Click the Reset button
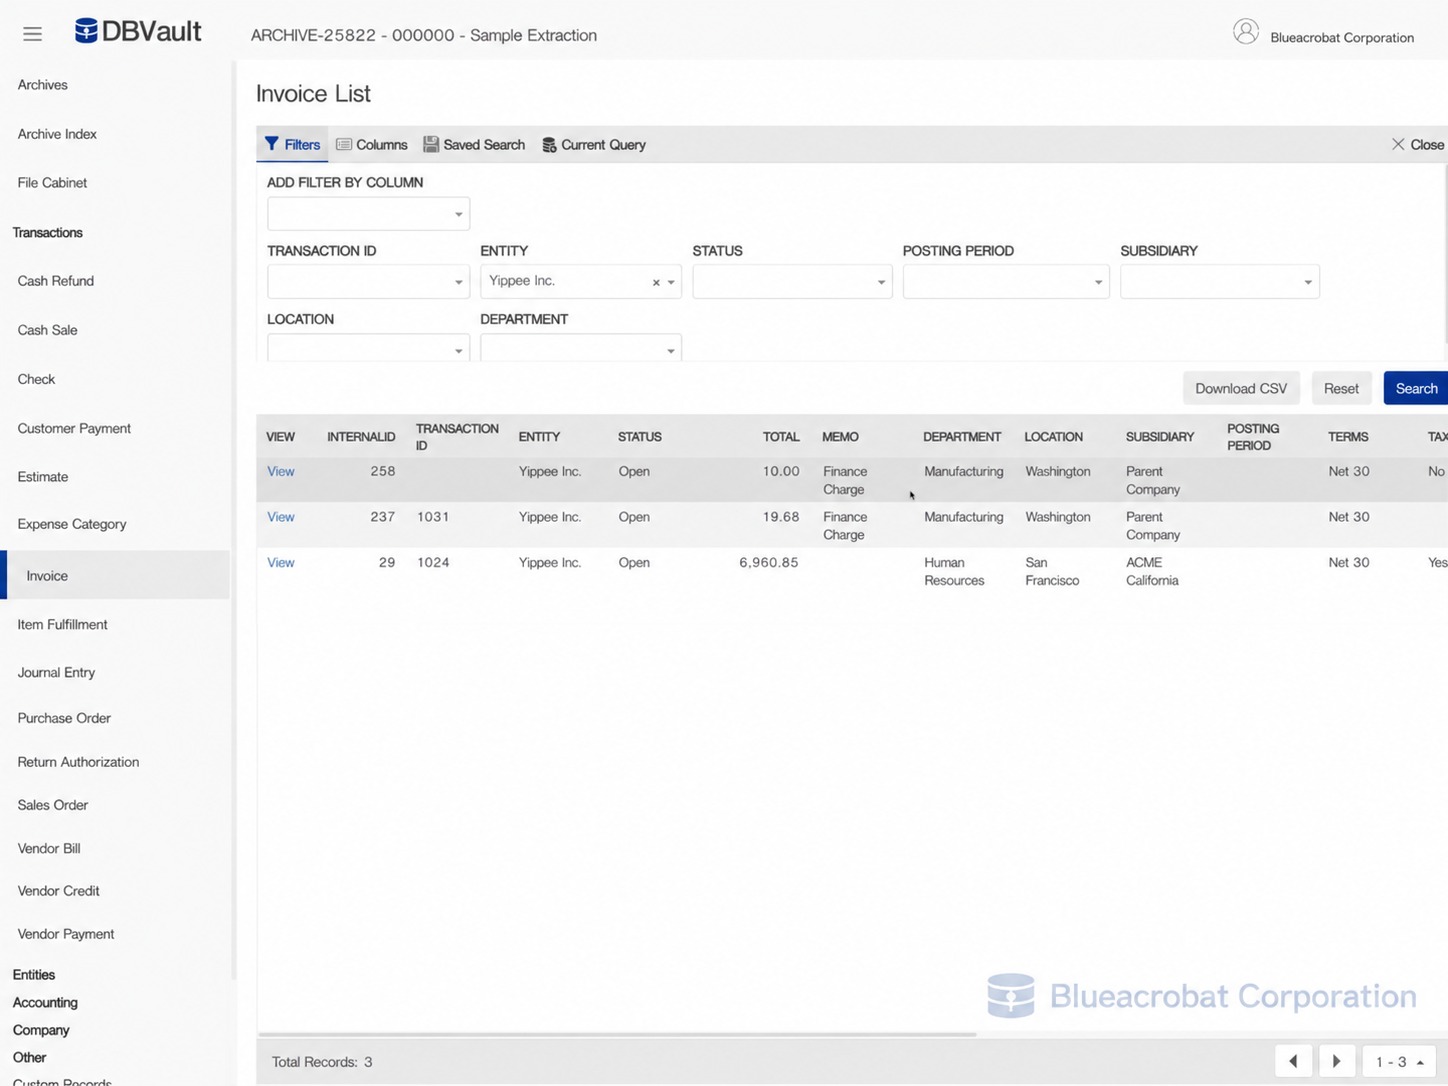 (1341, 388)
